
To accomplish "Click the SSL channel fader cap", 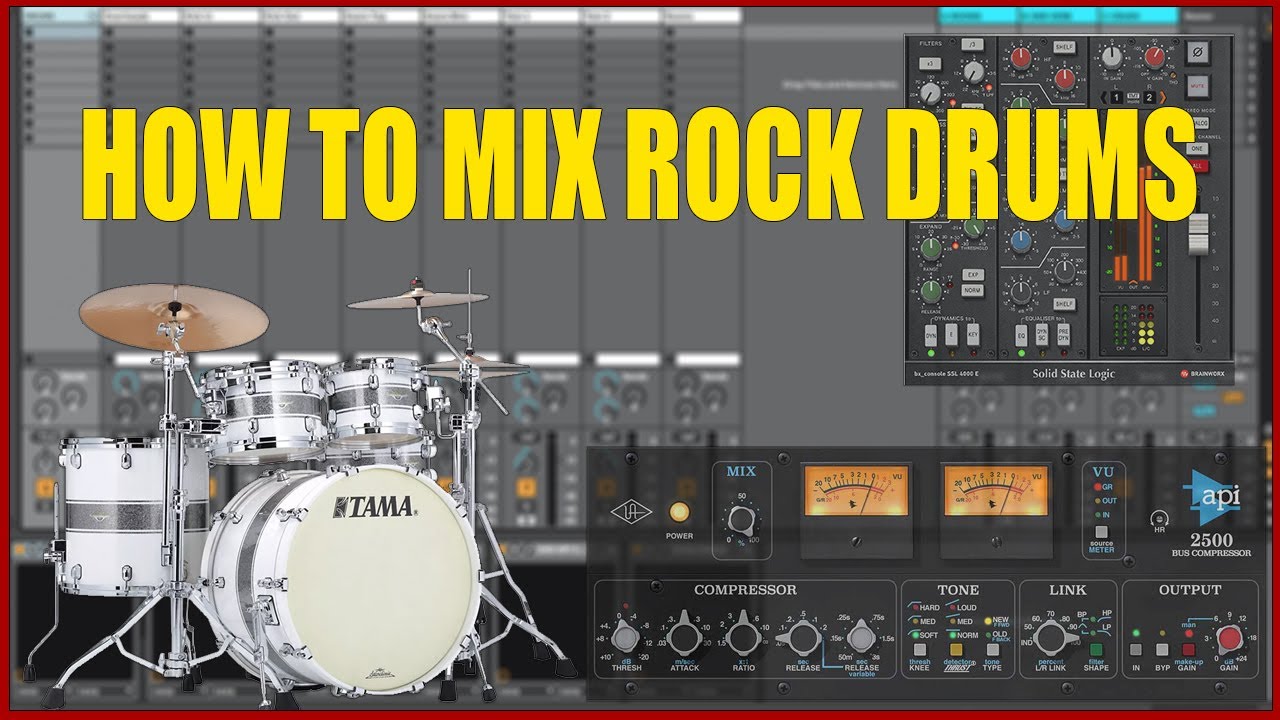I will pyautogui.click(x=1199, y=235).
